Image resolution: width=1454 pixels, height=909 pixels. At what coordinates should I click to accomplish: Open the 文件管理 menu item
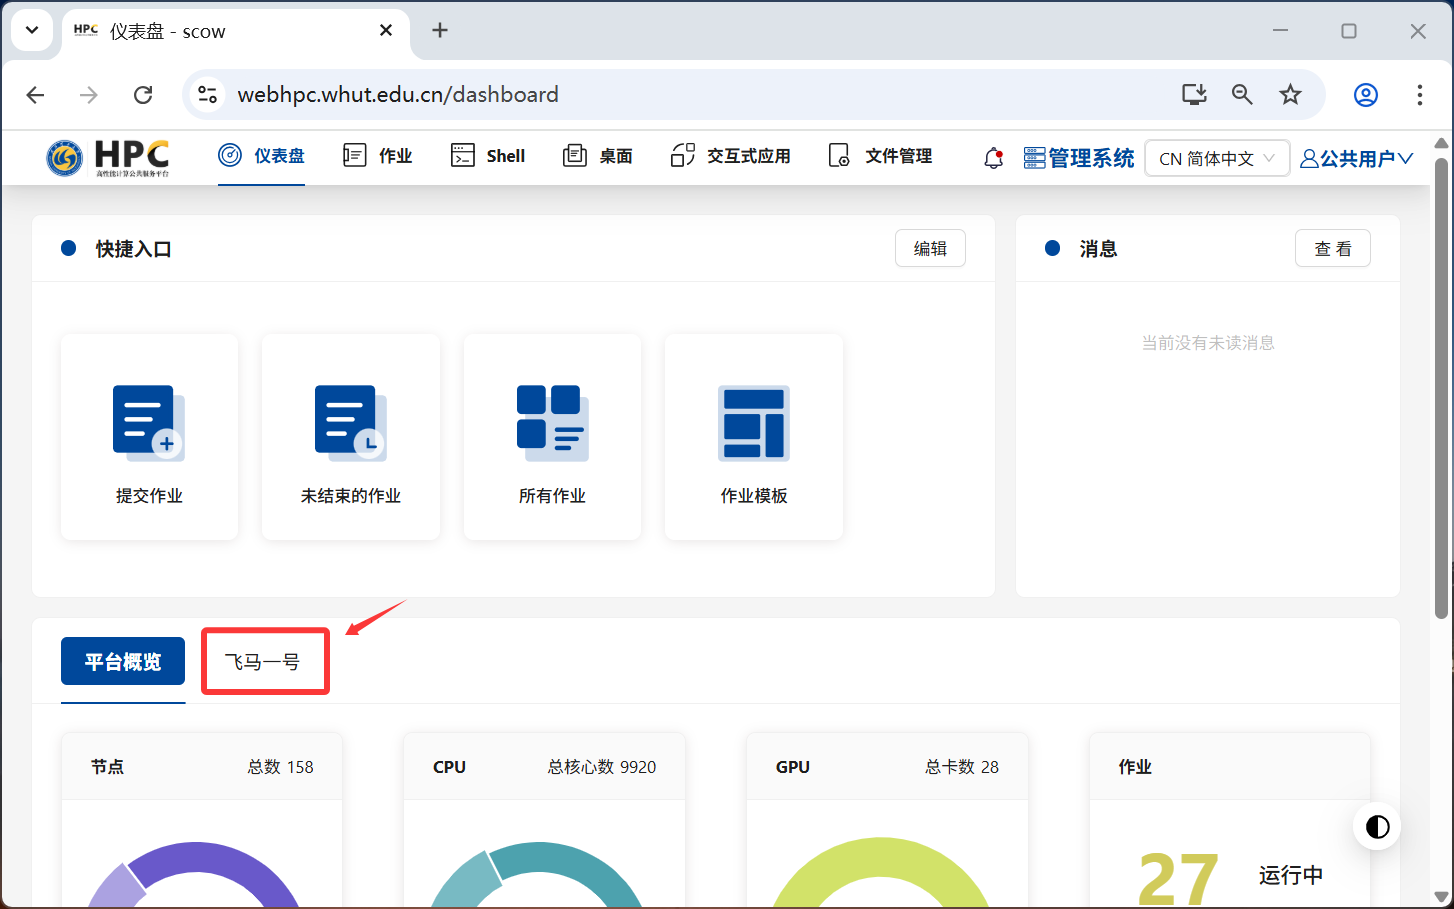coord(881,156)
